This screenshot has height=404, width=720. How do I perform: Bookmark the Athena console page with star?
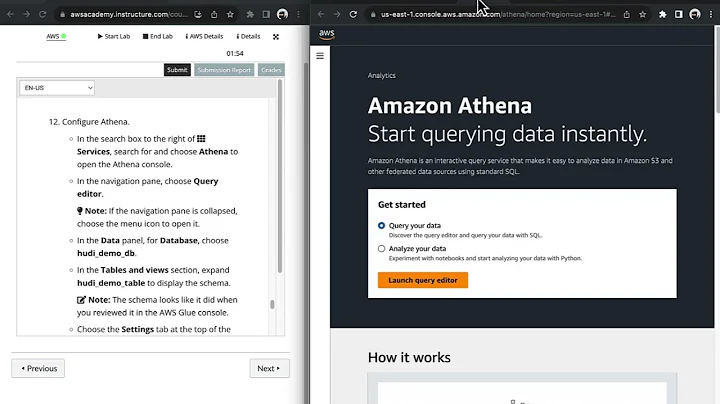click(x=643, y=15)
